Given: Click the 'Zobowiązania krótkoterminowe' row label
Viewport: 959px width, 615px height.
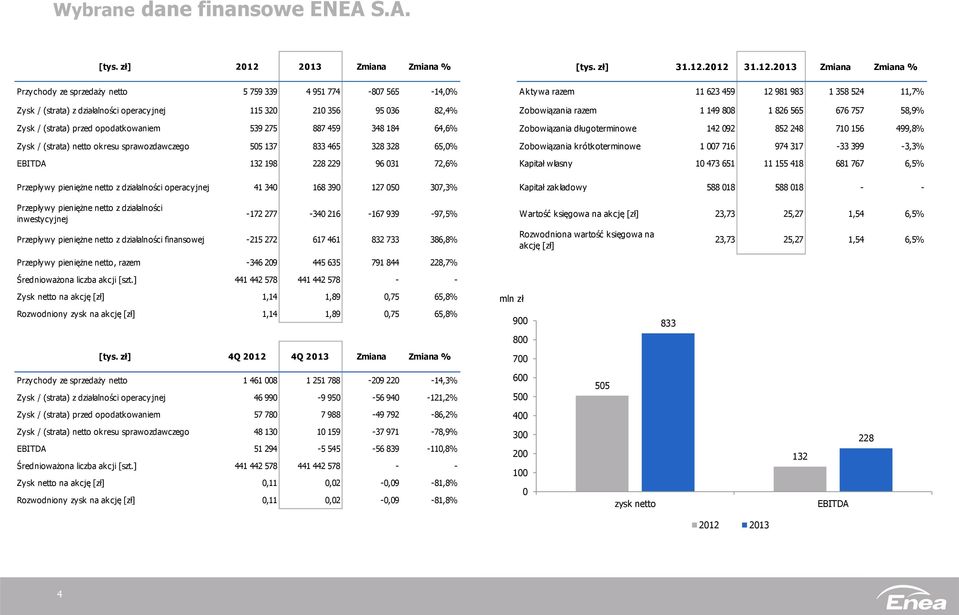Looking at the screenshot, I should click(580, 146).
